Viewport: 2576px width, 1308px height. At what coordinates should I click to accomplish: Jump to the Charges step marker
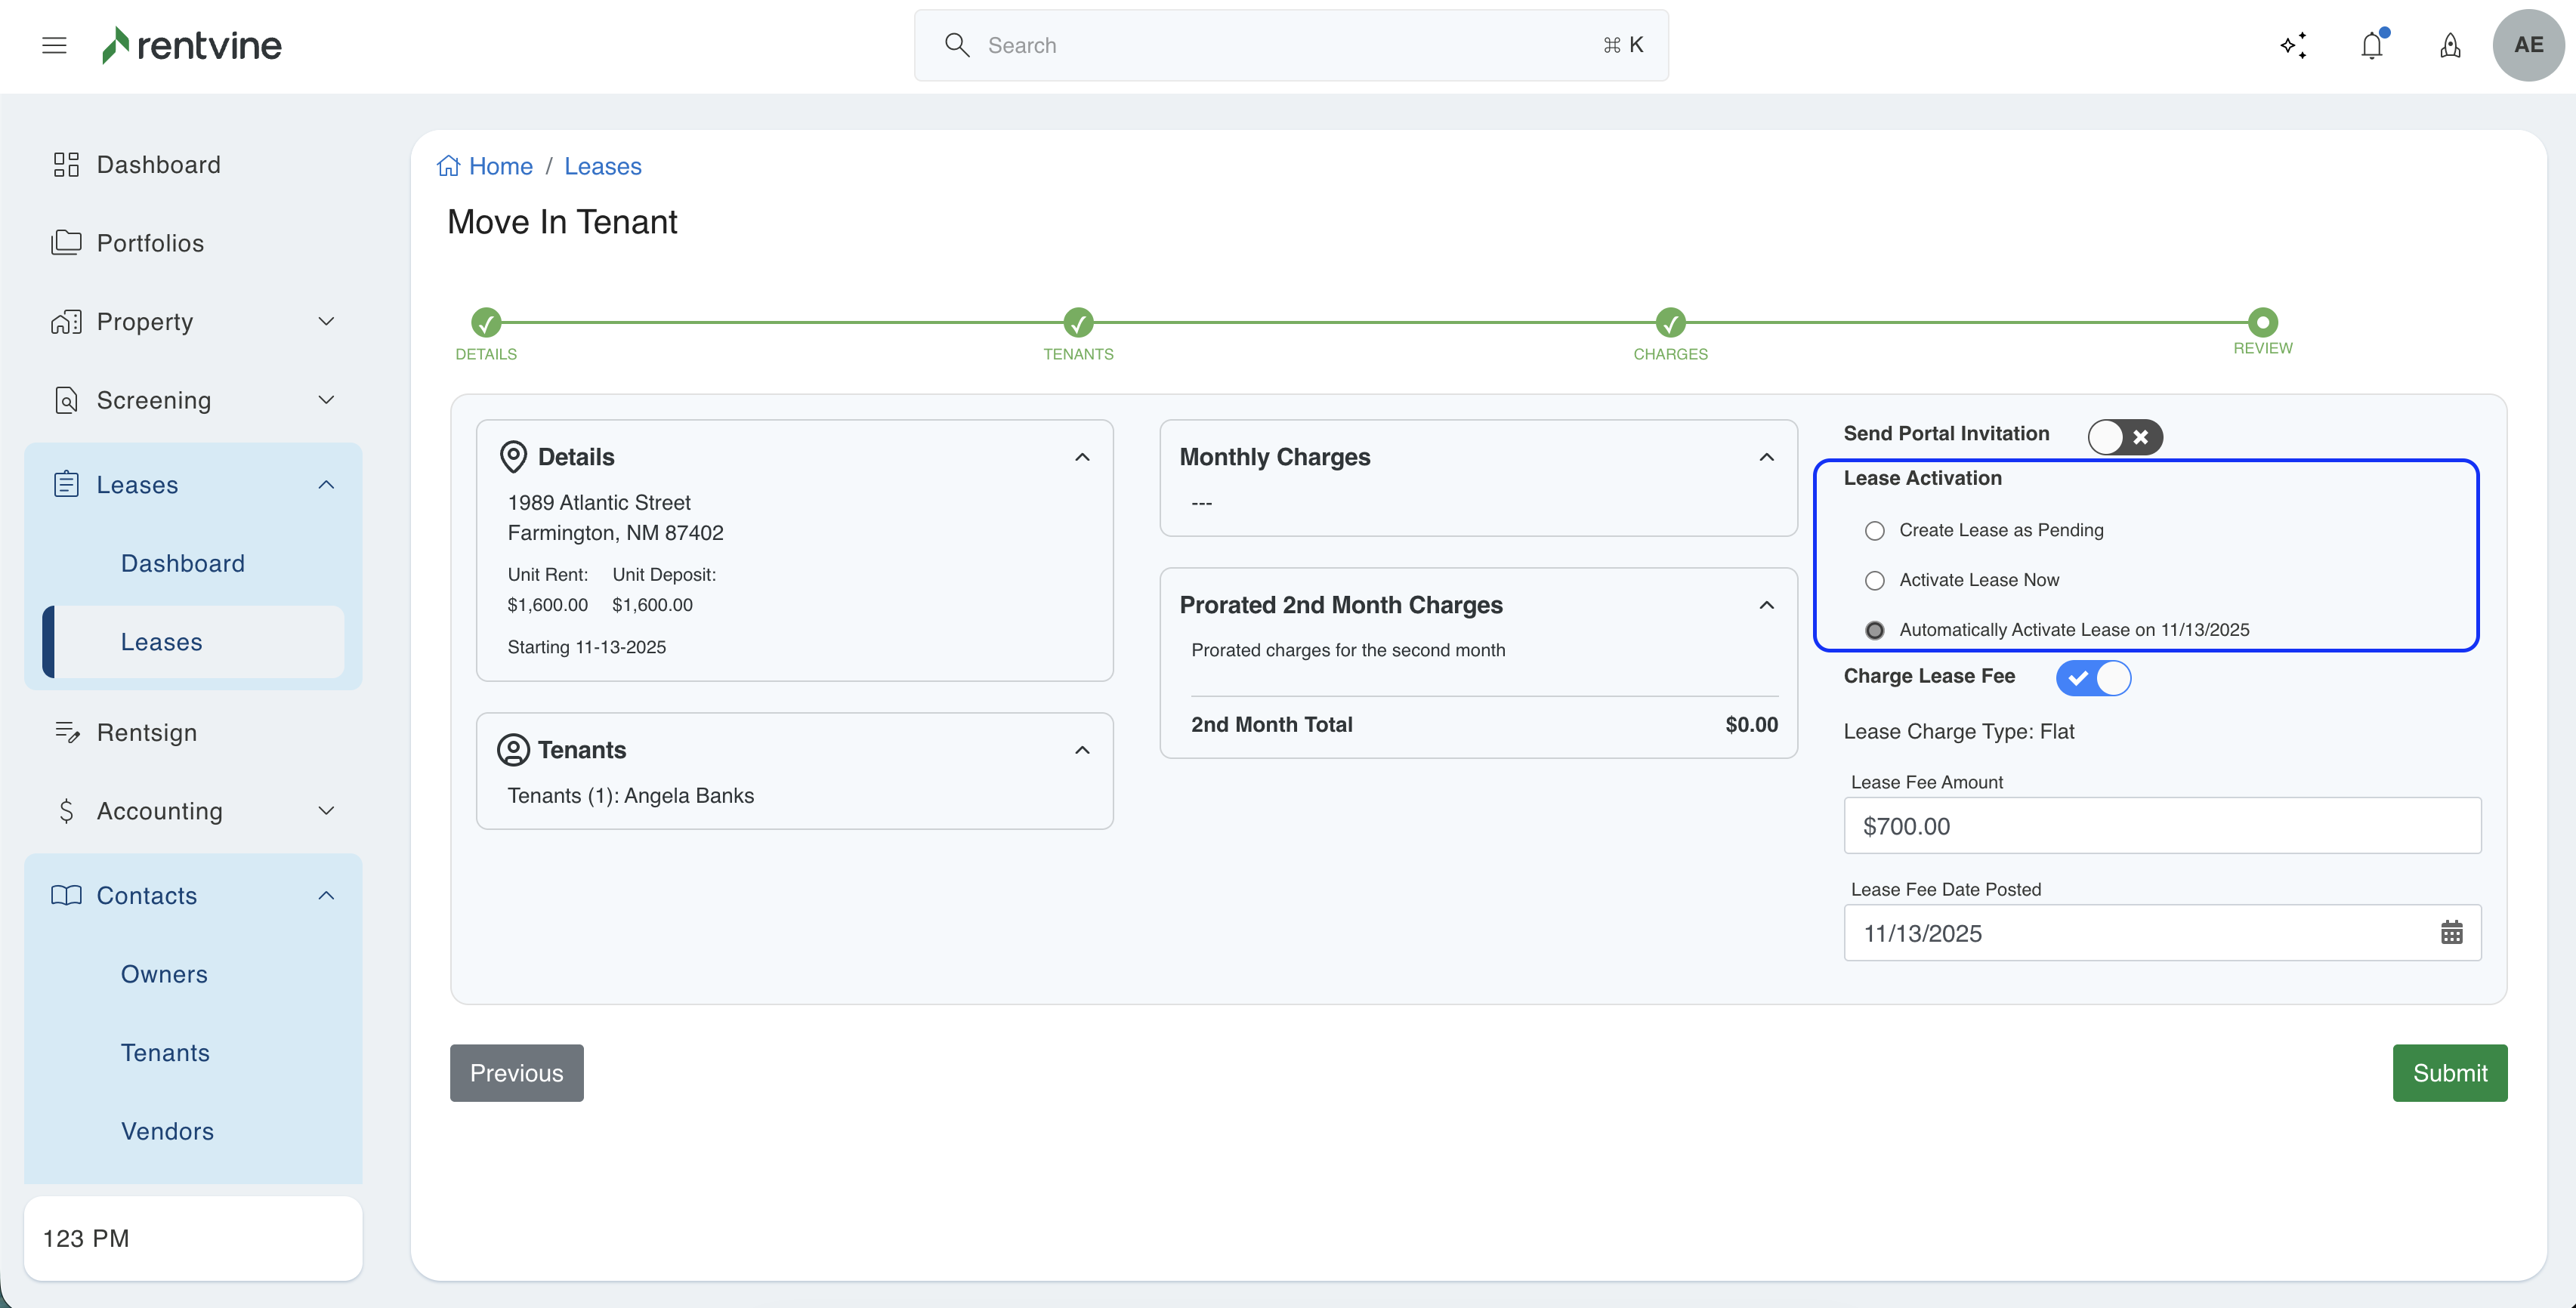1670,323
